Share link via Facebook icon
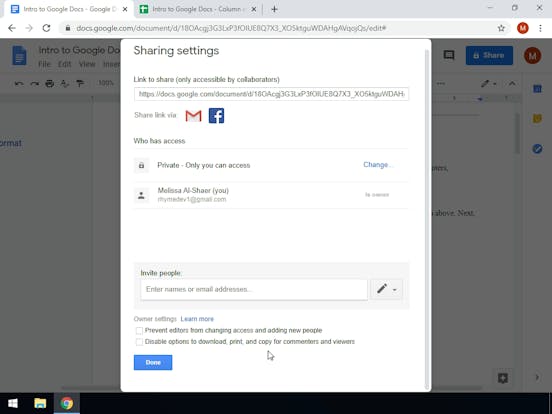The width and height of the screenshot is (552, 414). [216, 116]
